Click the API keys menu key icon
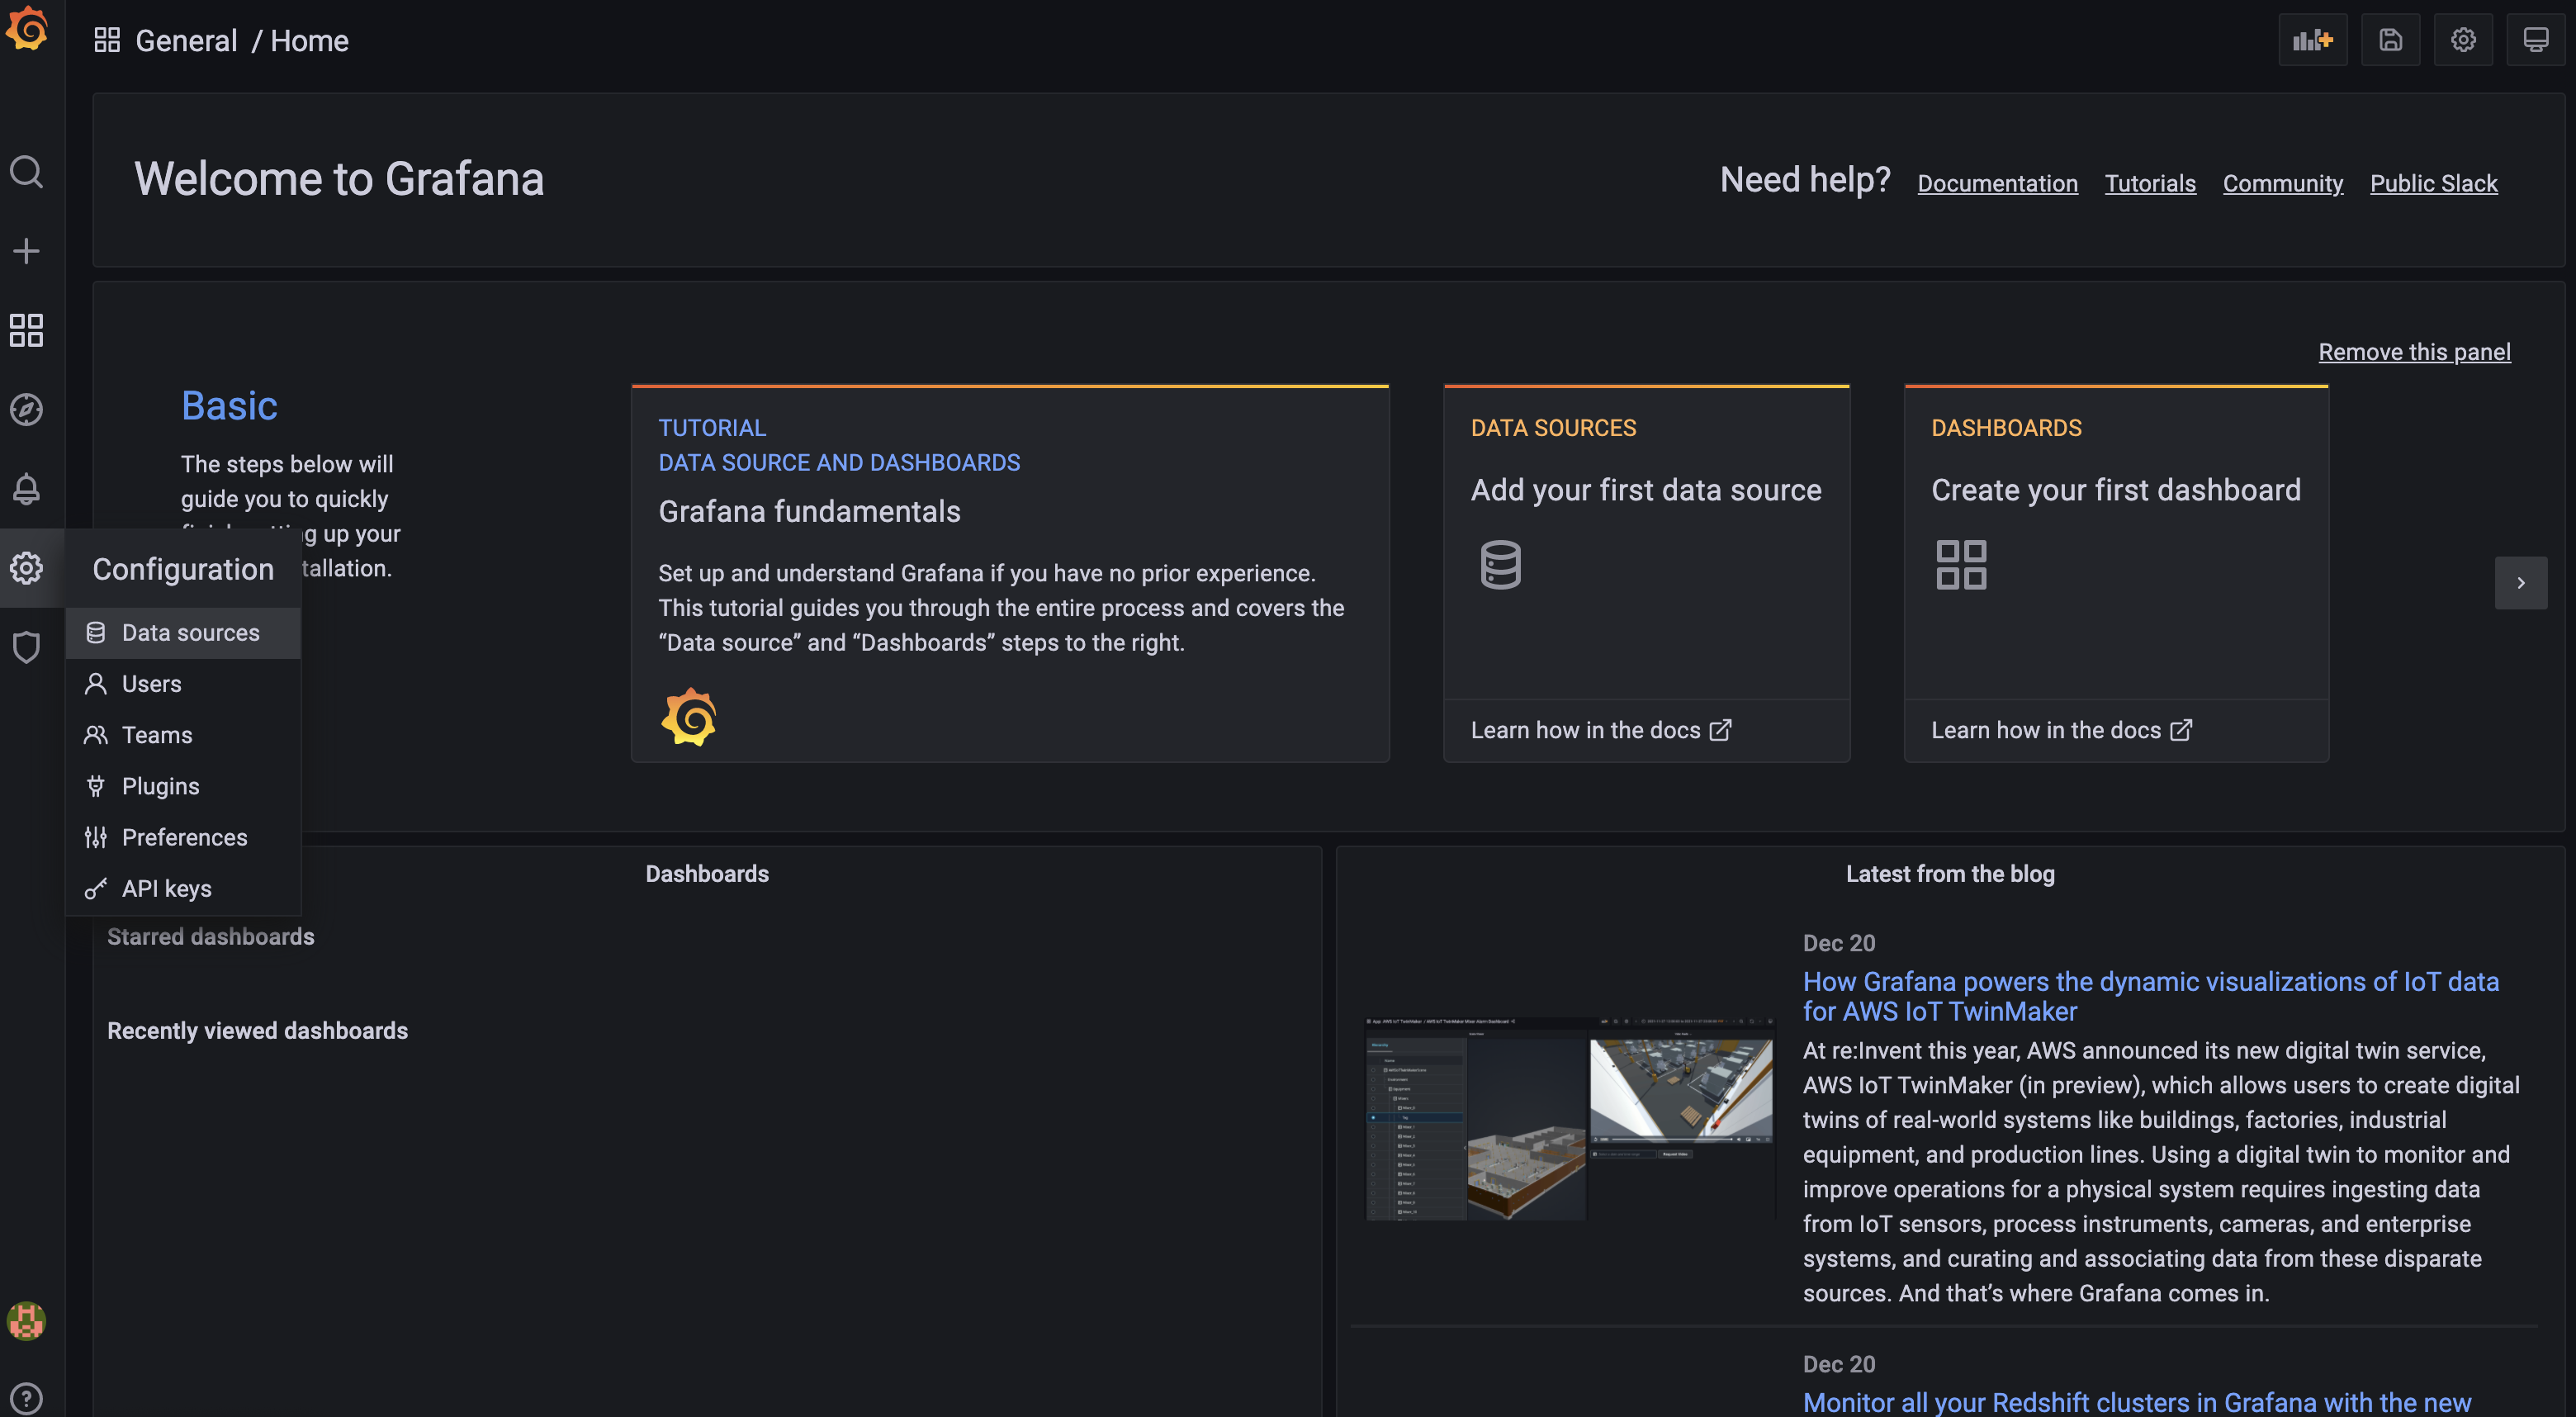 coord(96,888)
